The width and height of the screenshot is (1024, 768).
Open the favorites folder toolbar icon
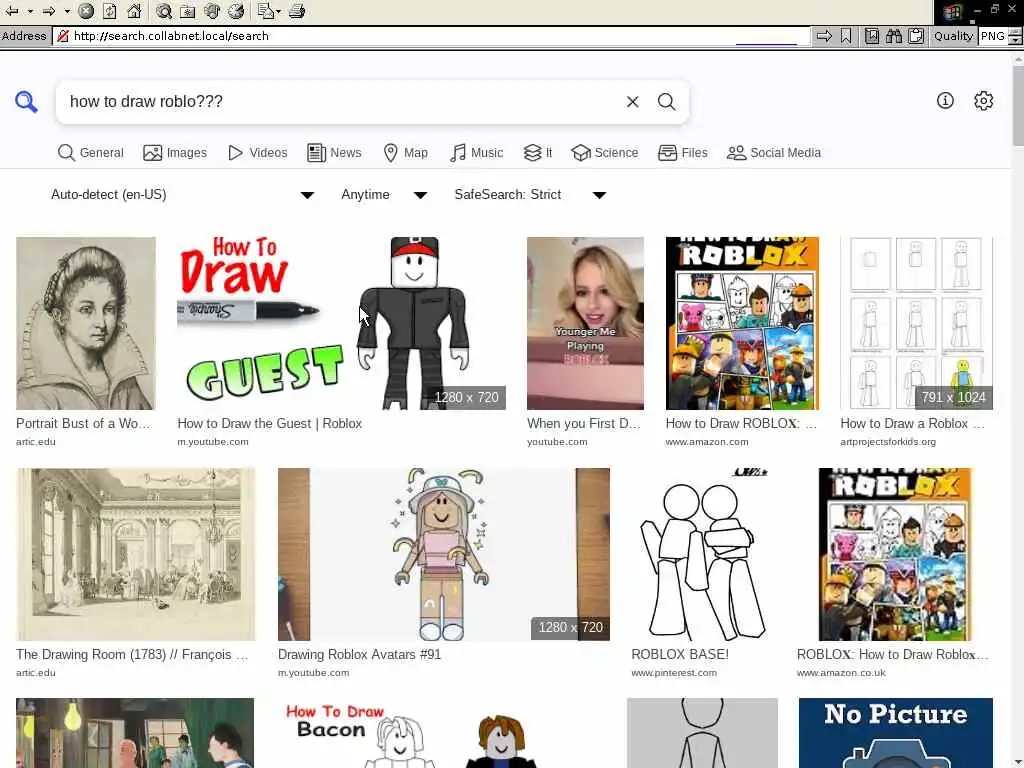[x=188, y=11]
